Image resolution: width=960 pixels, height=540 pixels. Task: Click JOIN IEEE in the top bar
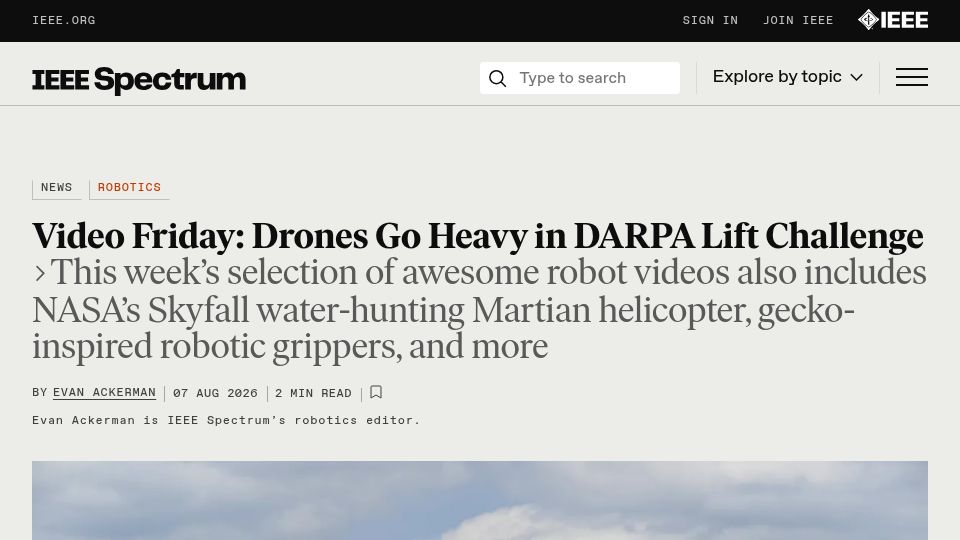coord(798,21)
